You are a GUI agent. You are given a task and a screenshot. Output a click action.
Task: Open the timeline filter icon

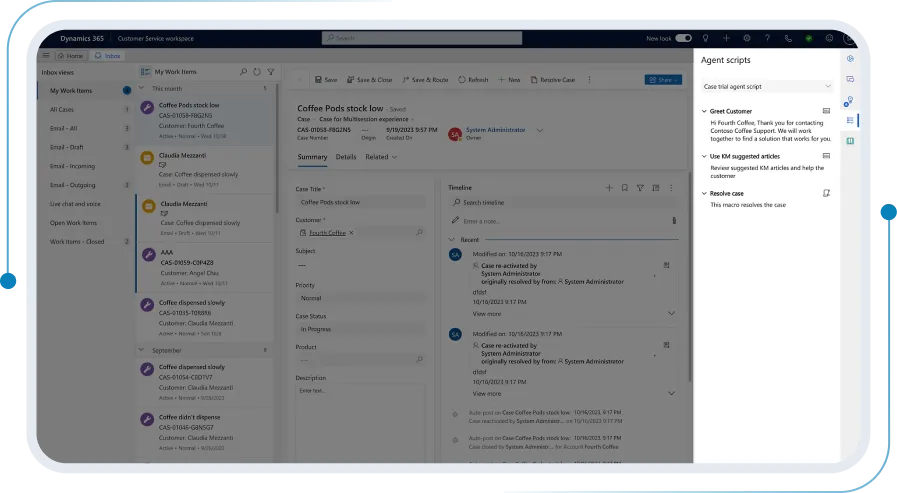pos(640,188)
